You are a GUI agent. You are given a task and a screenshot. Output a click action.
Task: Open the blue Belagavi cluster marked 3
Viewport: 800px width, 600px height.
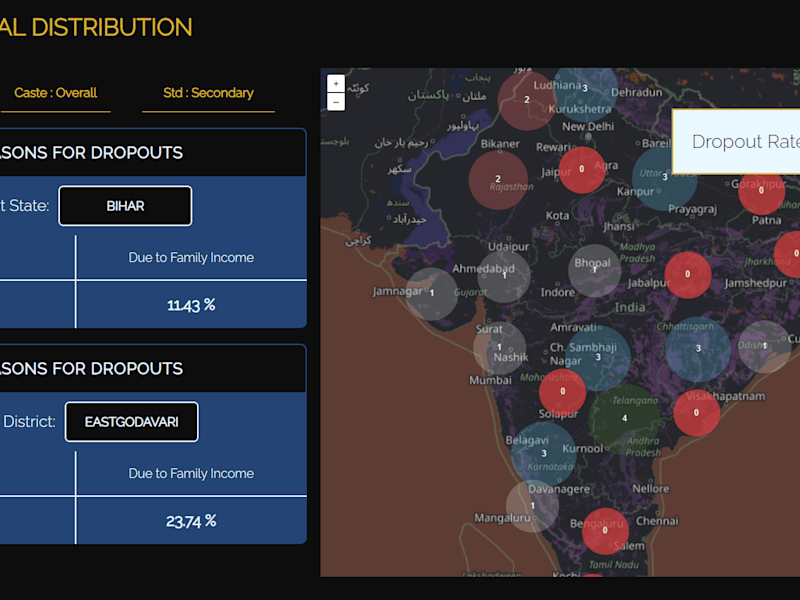tap(543, 454)
